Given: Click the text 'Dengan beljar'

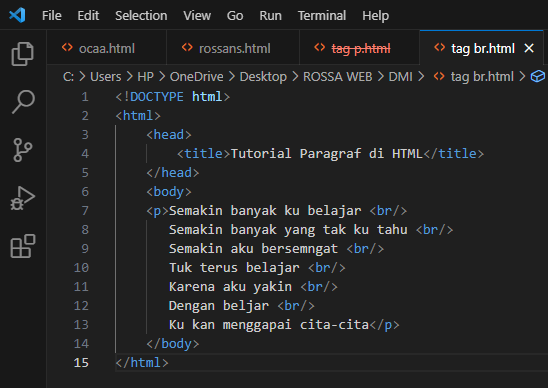Looking at the screenshot, I should click(x=219, y=306).
